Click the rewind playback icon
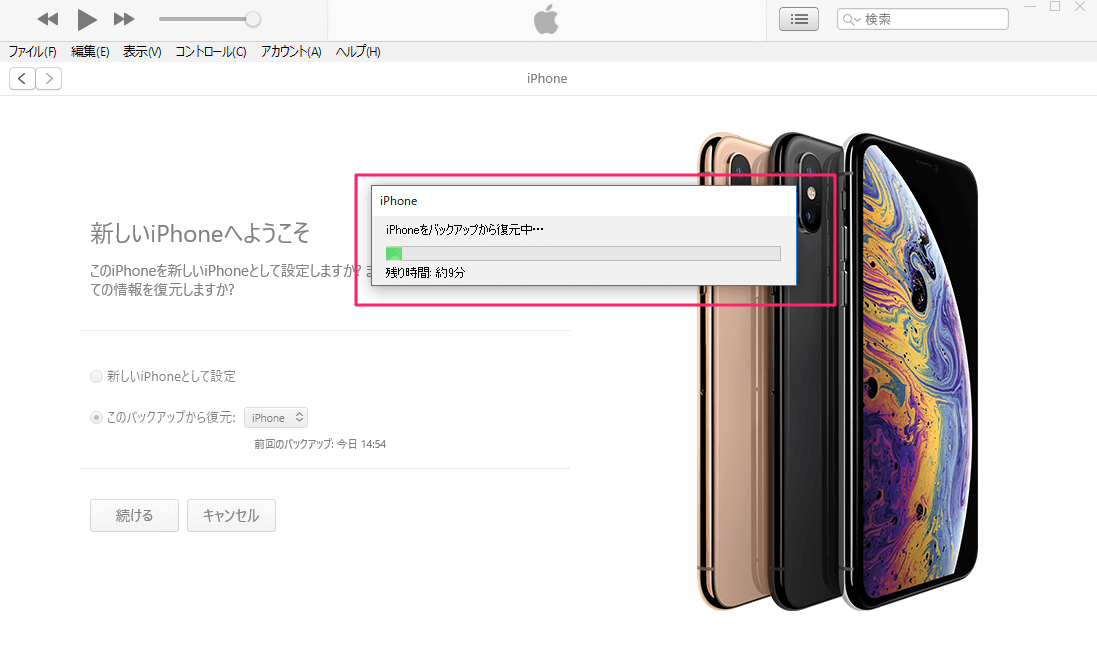 [48, 20]
